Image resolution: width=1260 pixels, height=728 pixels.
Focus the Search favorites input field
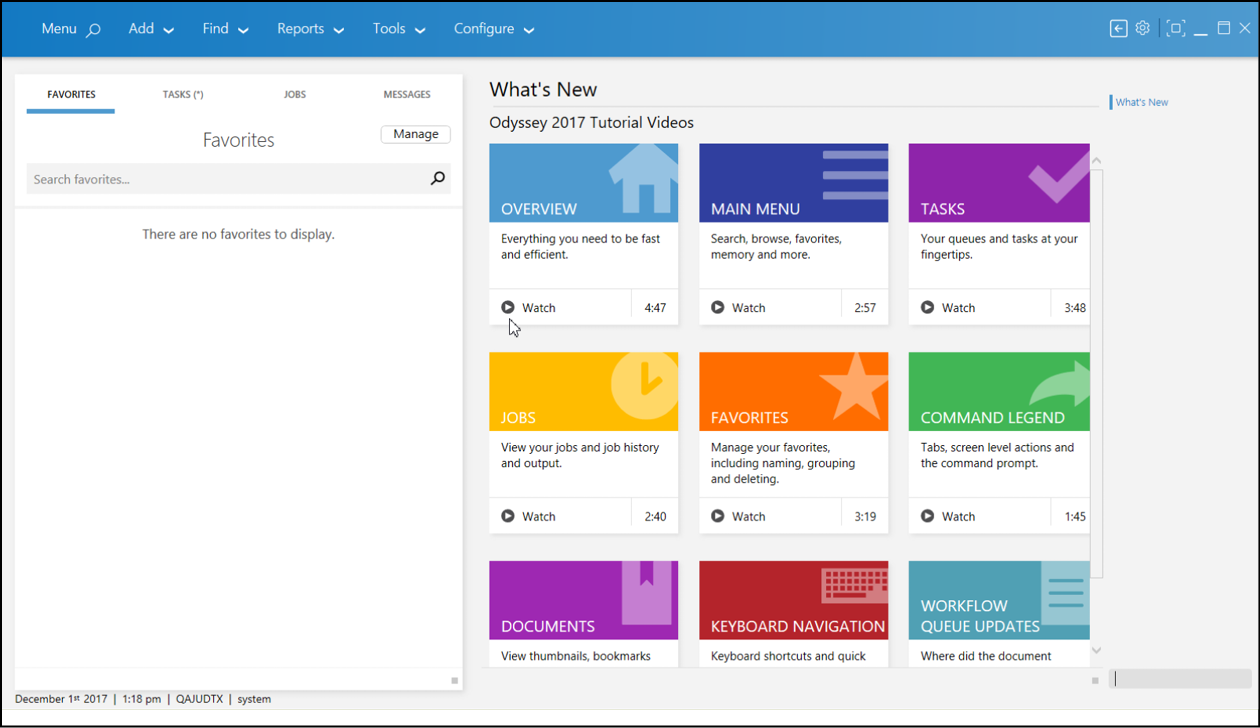225,180
